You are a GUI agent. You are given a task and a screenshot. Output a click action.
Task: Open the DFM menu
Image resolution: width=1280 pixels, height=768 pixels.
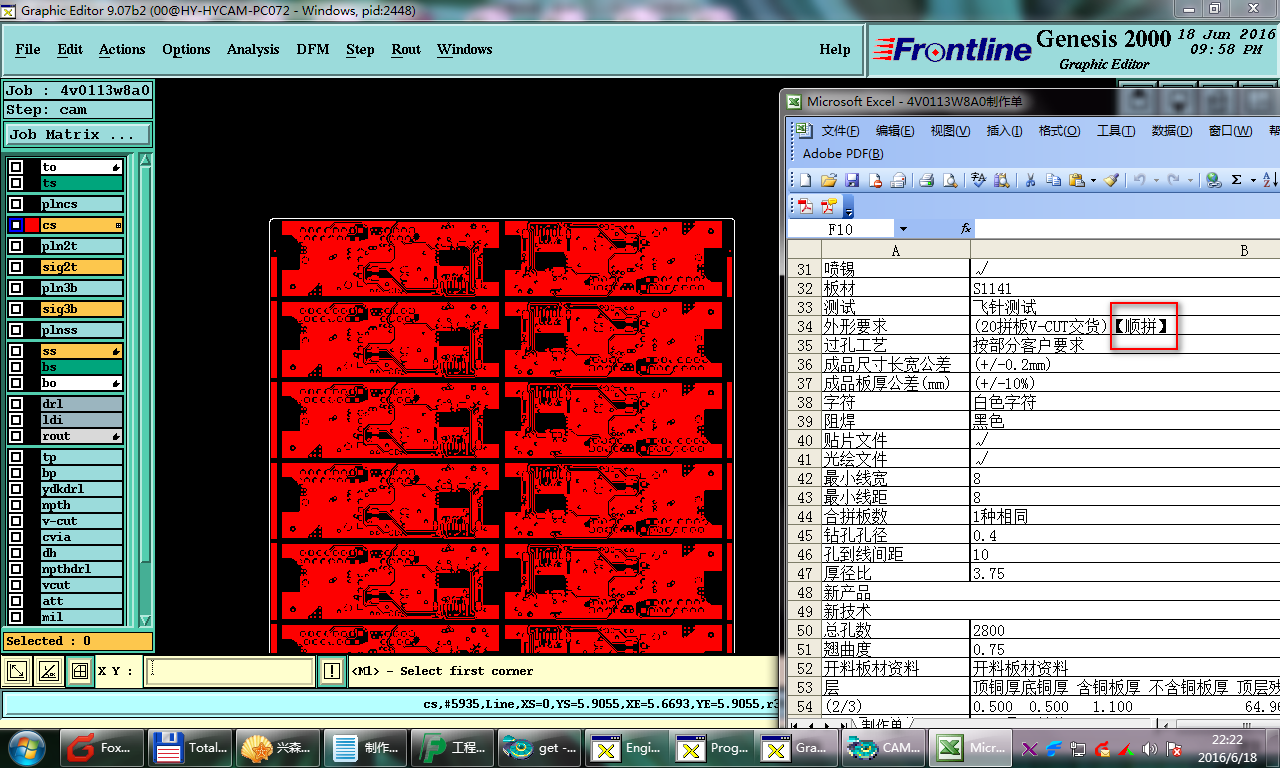click(x=313, y=49)
